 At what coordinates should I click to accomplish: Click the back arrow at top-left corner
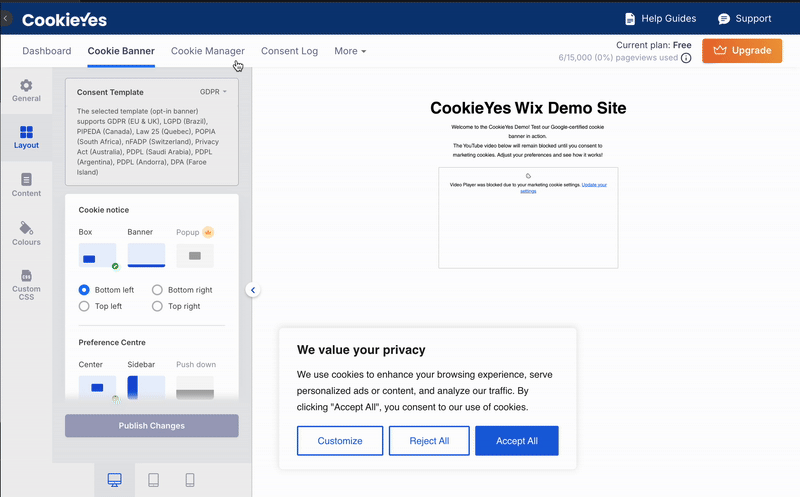(x=6, y=19)
